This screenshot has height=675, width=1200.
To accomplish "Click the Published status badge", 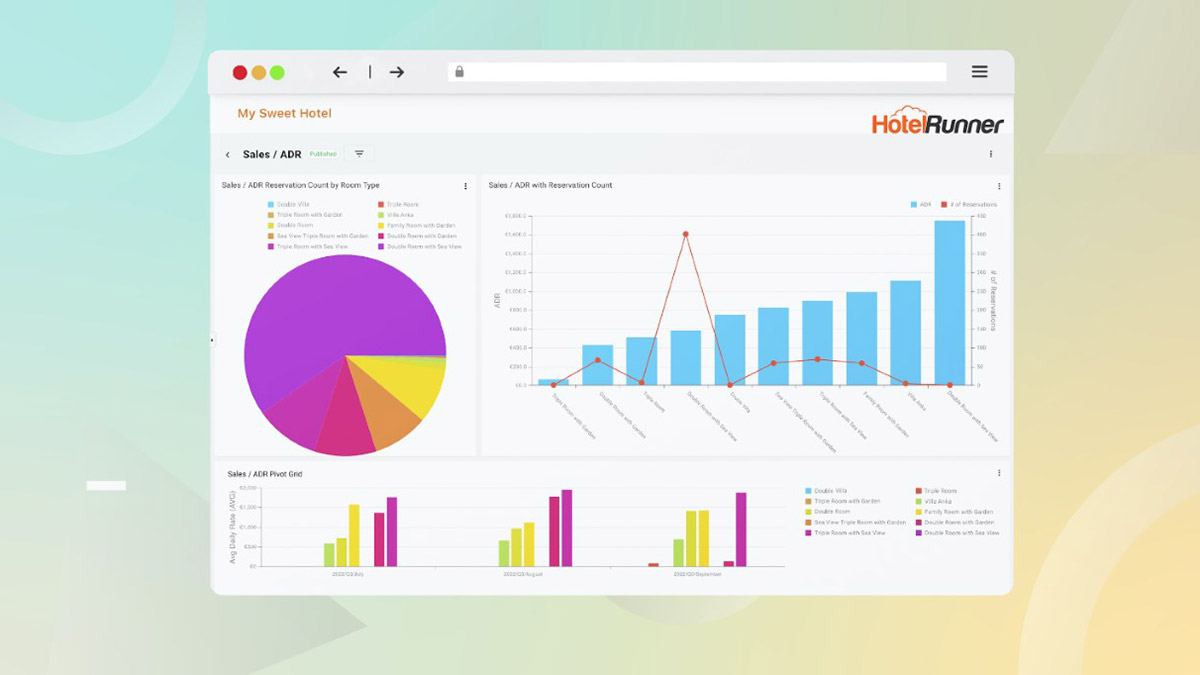I will (x=323, y=154).
